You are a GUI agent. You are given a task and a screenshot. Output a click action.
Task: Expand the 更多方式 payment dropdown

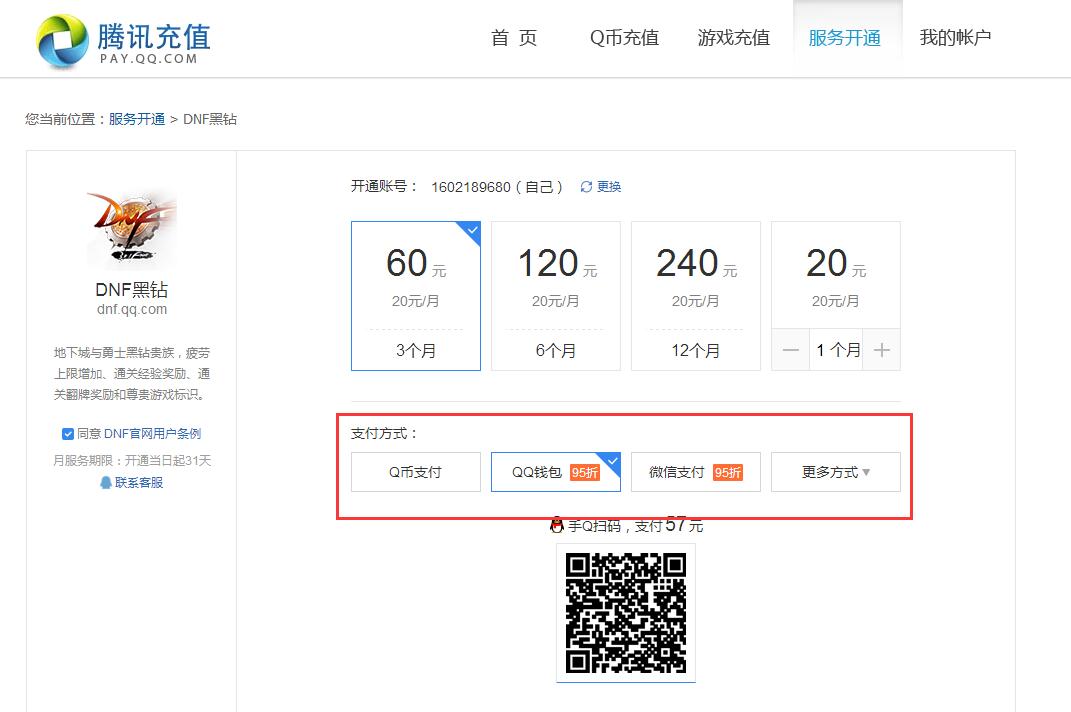836,472
